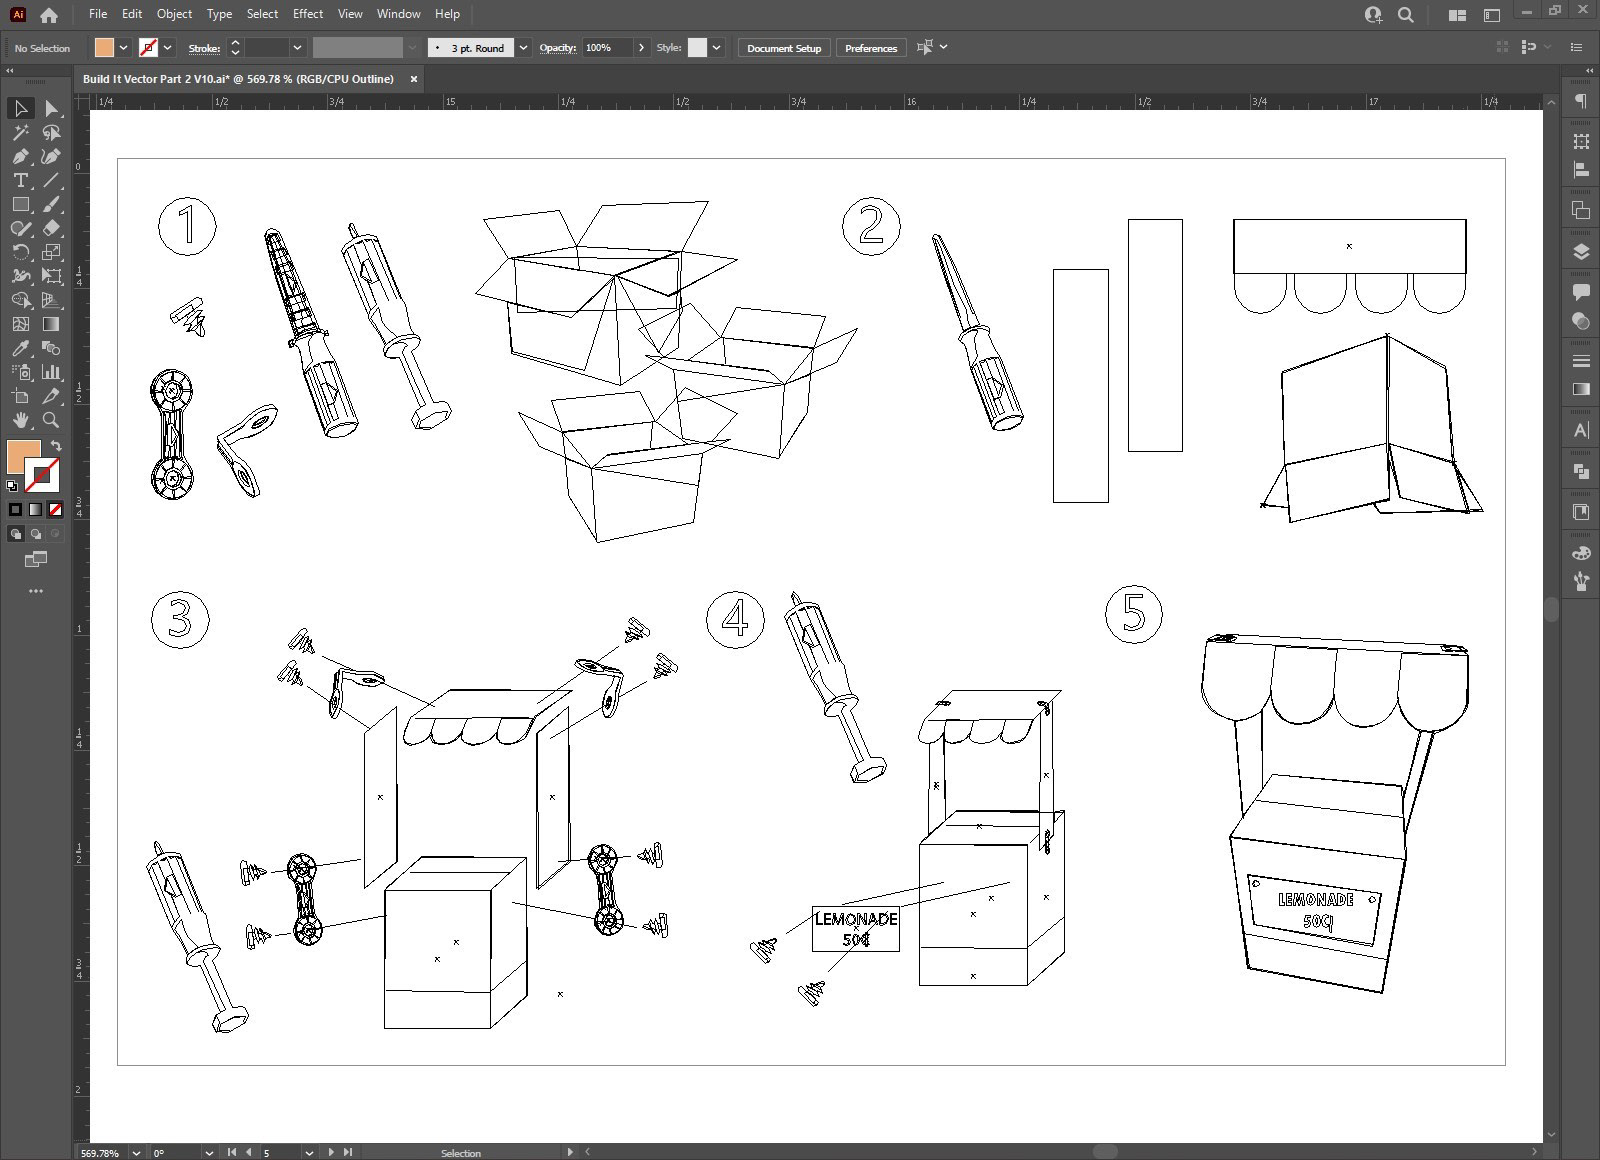Click the Opacity panel link
This screenshot has height=1160, width=1600.
tap(558, 48)
